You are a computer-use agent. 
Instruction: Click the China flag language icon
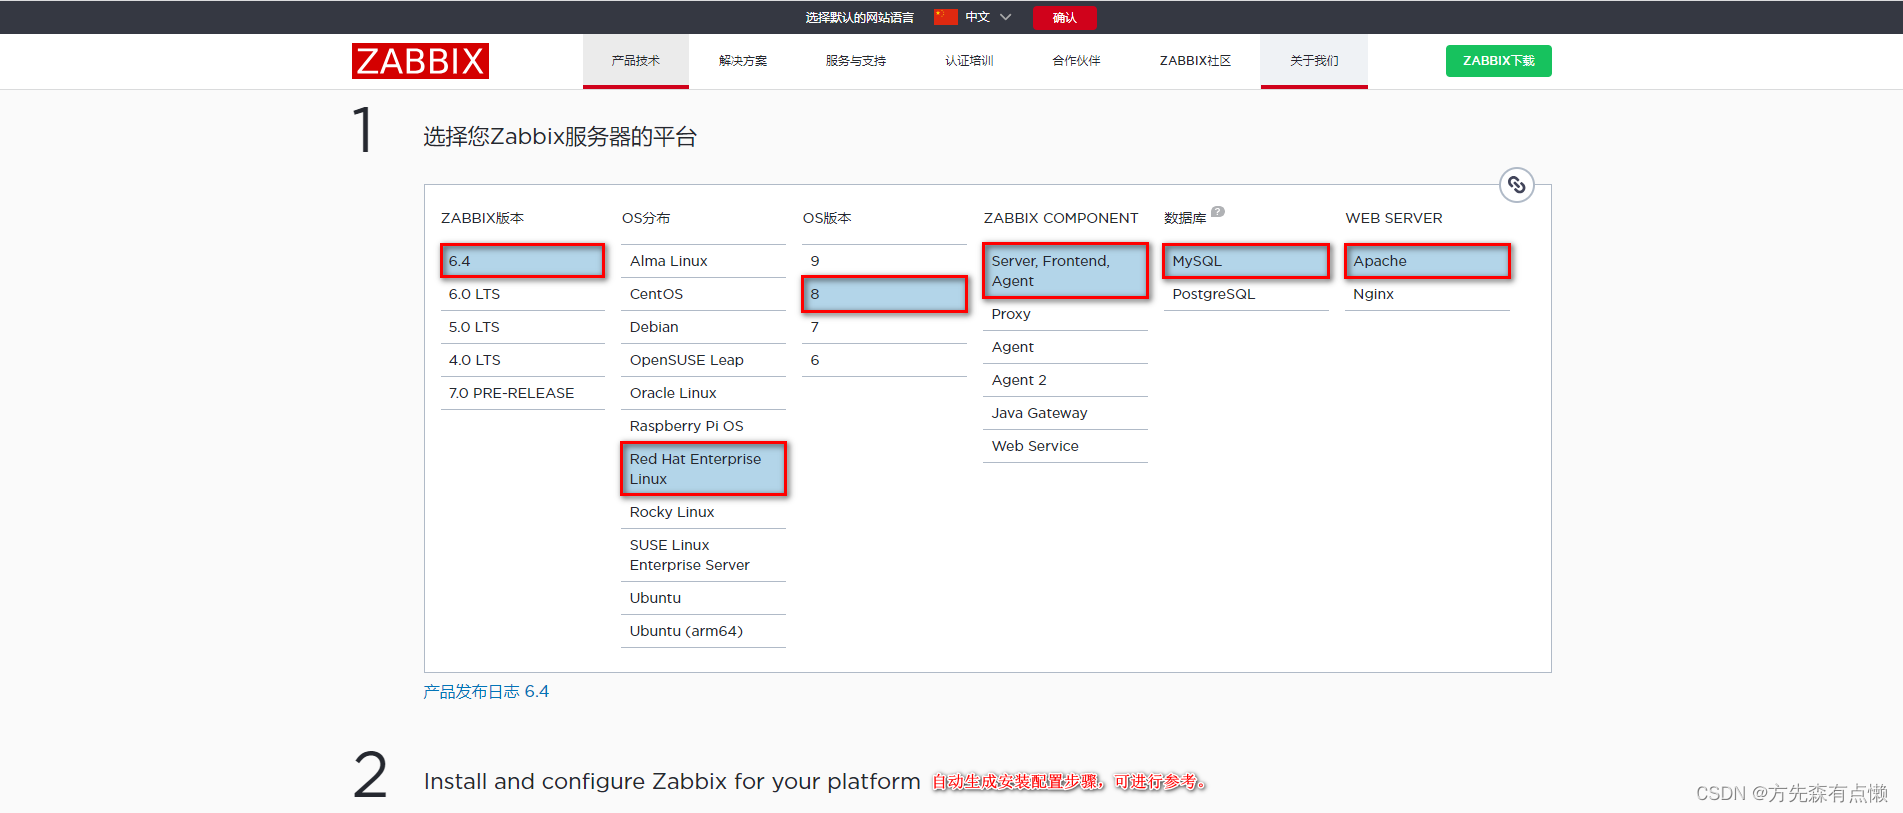(945, 17)
